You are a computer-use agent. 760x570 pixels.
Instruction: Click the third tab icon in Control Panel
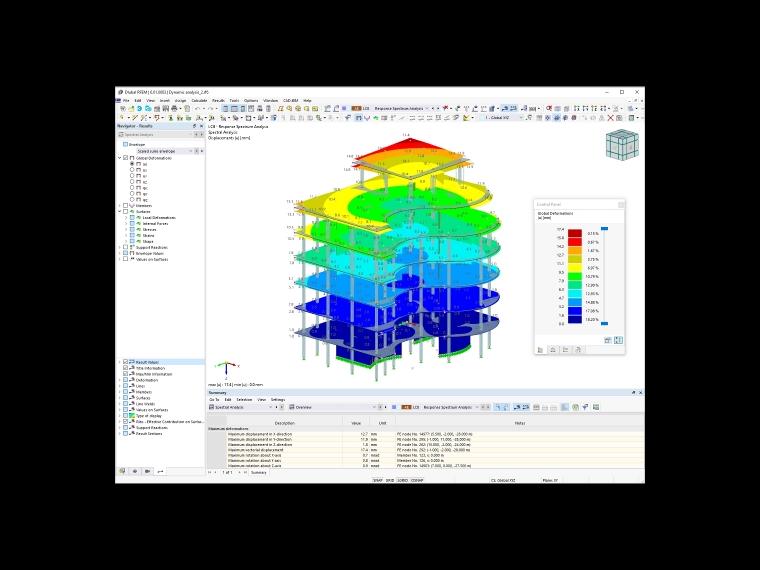click(x=565, y=349)
